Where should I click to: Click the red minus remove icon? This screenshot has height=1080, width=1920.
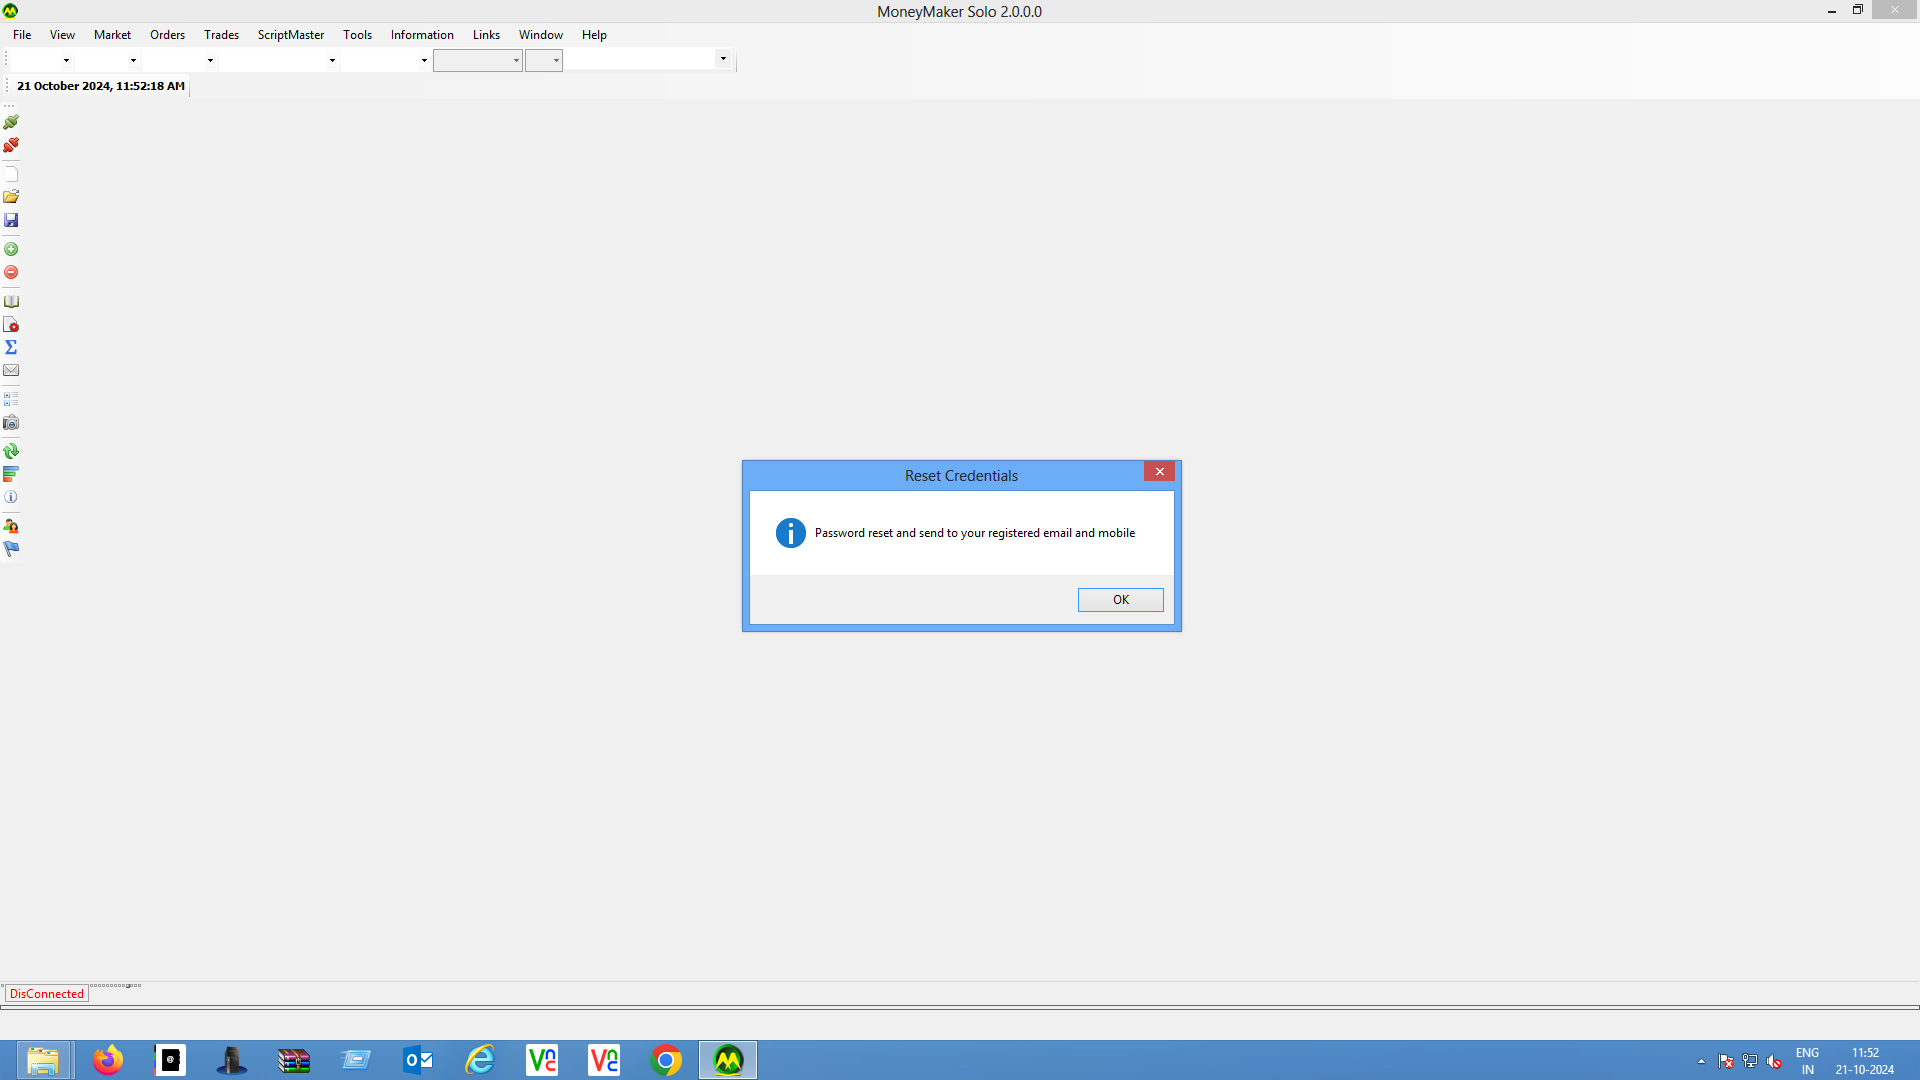pyautogui.click(x=11, y=272)
